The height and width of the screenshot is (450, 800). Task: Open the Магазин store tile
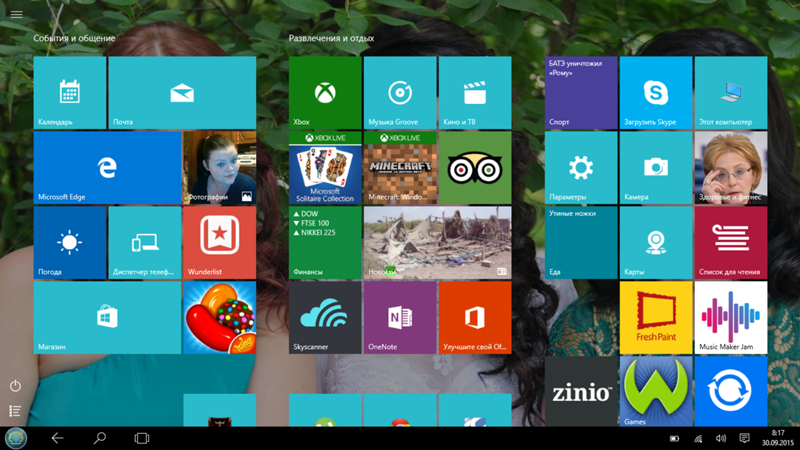coord(107,317)
